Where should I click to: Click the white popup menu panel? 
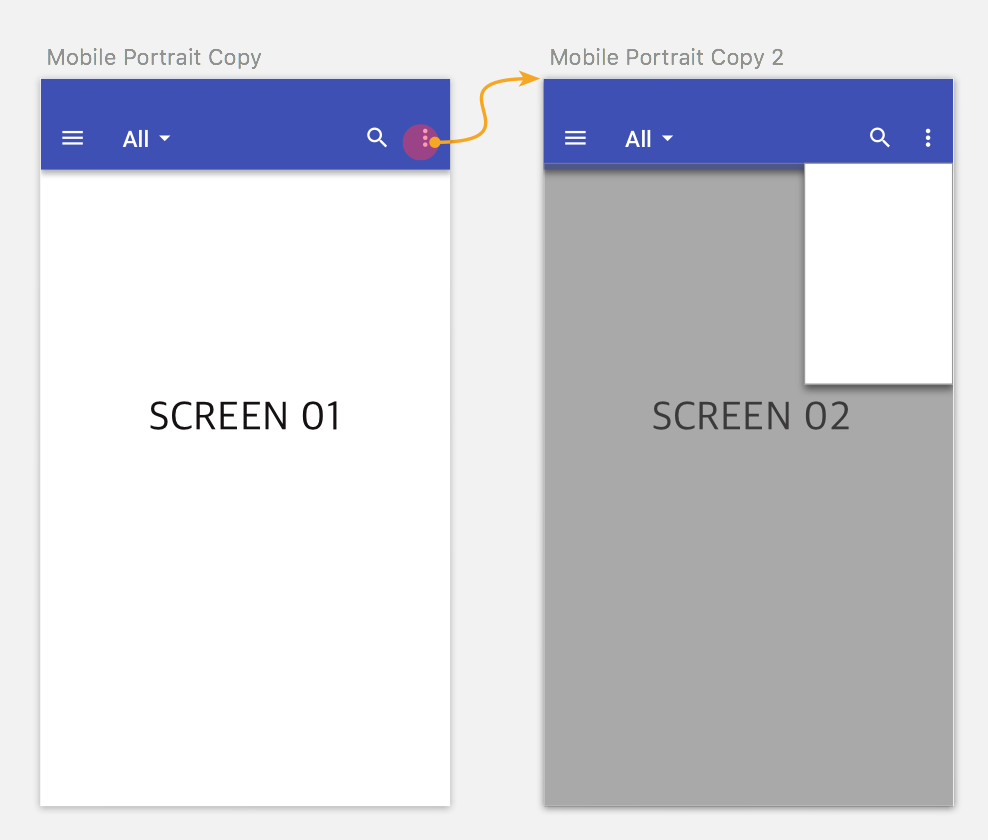click(x=878, y=273)
